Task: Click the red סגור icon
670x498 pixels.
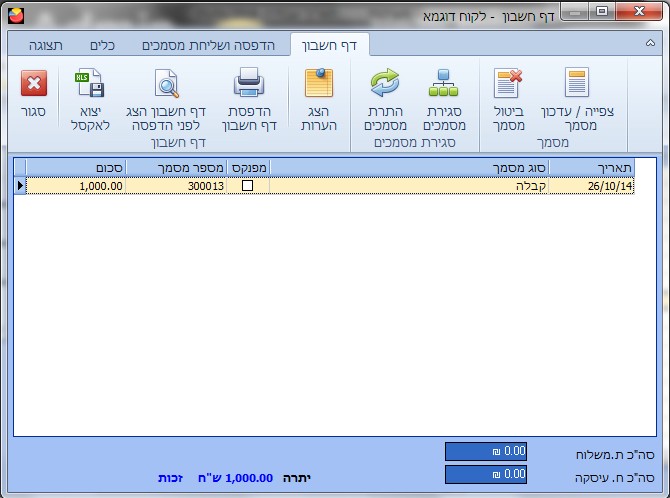Action: [33, 84]
